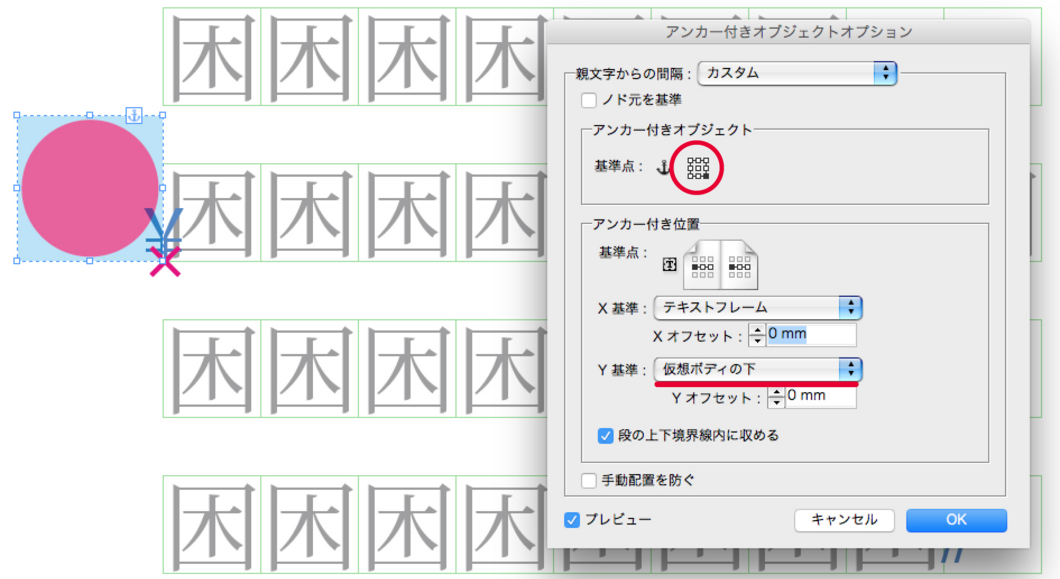
Task: Confirm the dialog with OK
Action: (x=957, y=520)
